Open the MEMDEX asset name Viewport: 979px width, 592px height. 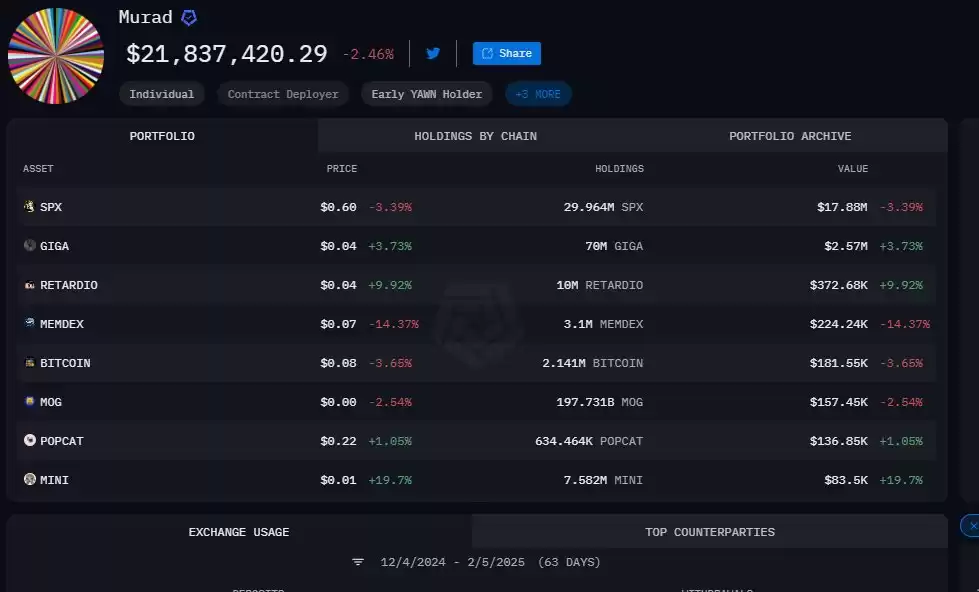pos(62,324)
